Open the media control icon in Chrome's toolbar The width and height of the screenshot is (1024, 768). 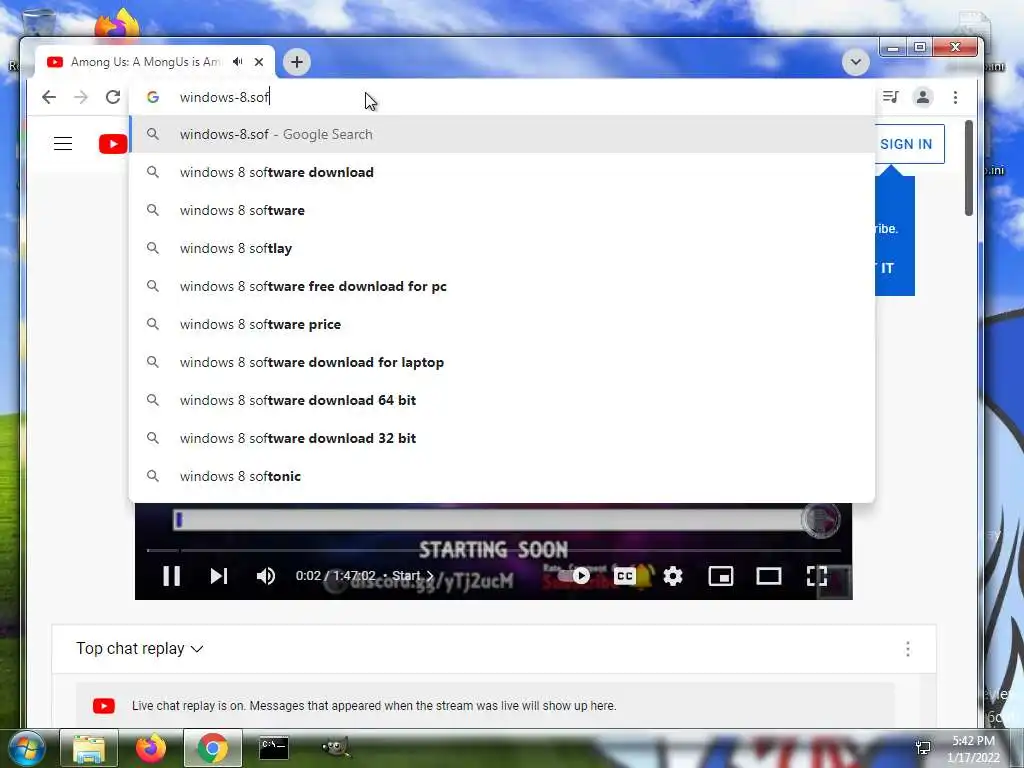891,97
